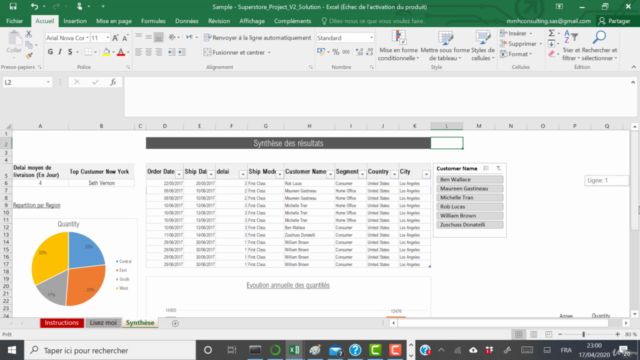Click the red font color swatch
The width and height of the screenshot is (640, 360).
coord(121,52)
